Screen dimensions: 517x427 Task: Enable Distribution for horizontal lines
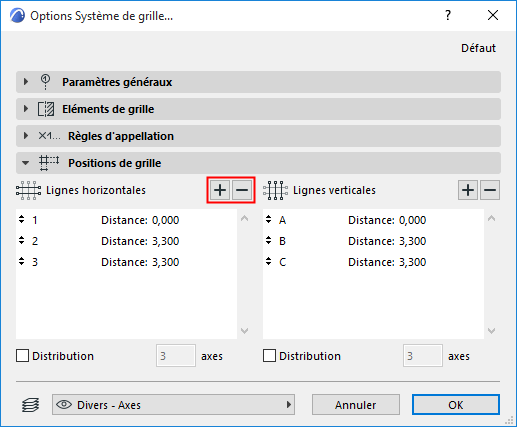[22, 356]
